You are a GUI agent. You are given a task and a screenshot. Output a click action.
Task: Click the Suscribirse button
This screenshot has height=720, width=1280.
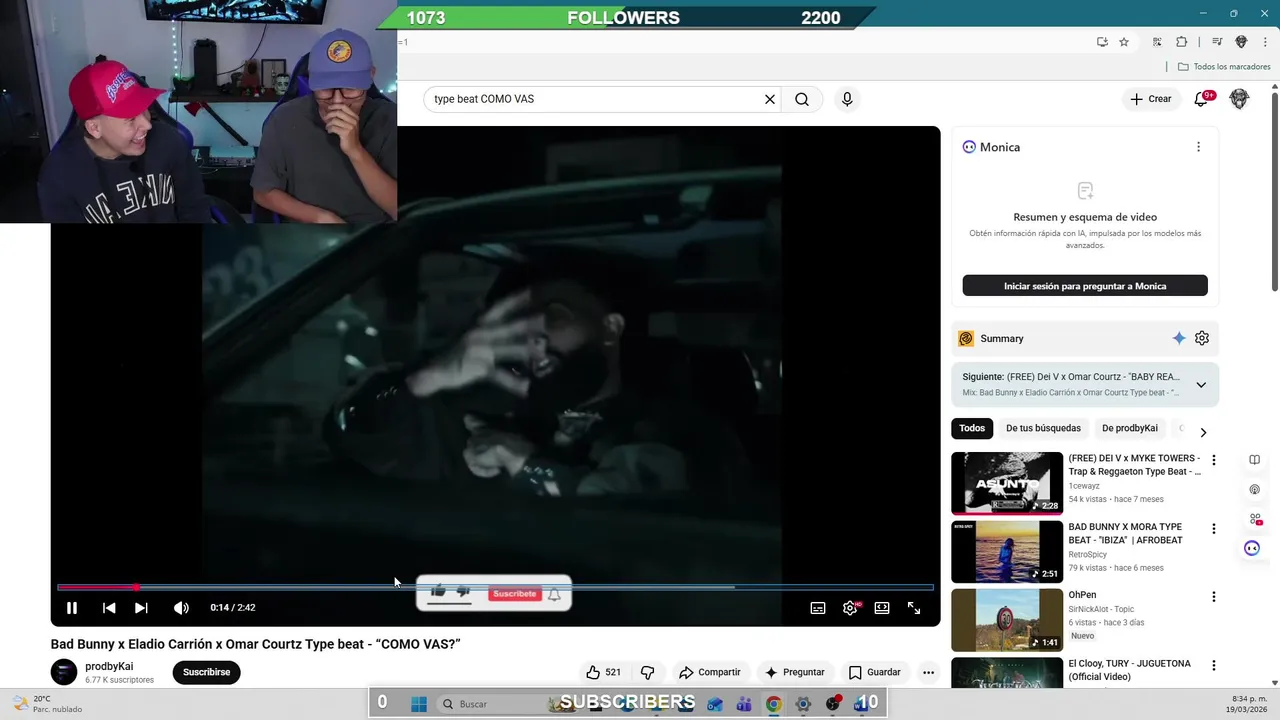206,672
